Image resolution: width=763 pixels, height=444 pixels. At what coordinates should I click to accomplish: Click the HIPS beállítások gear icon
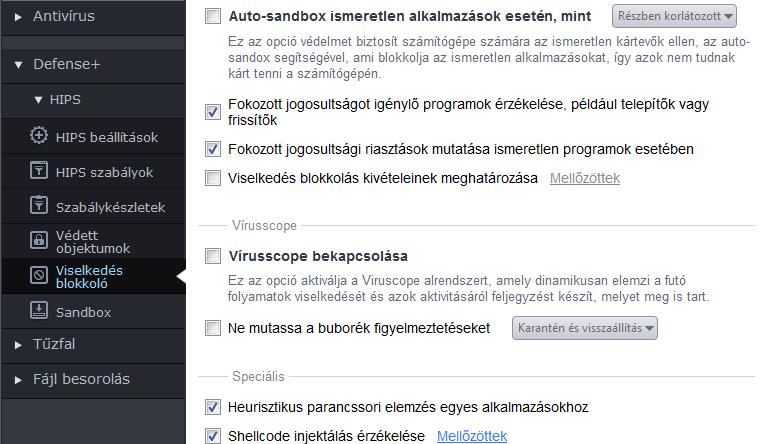39,135
